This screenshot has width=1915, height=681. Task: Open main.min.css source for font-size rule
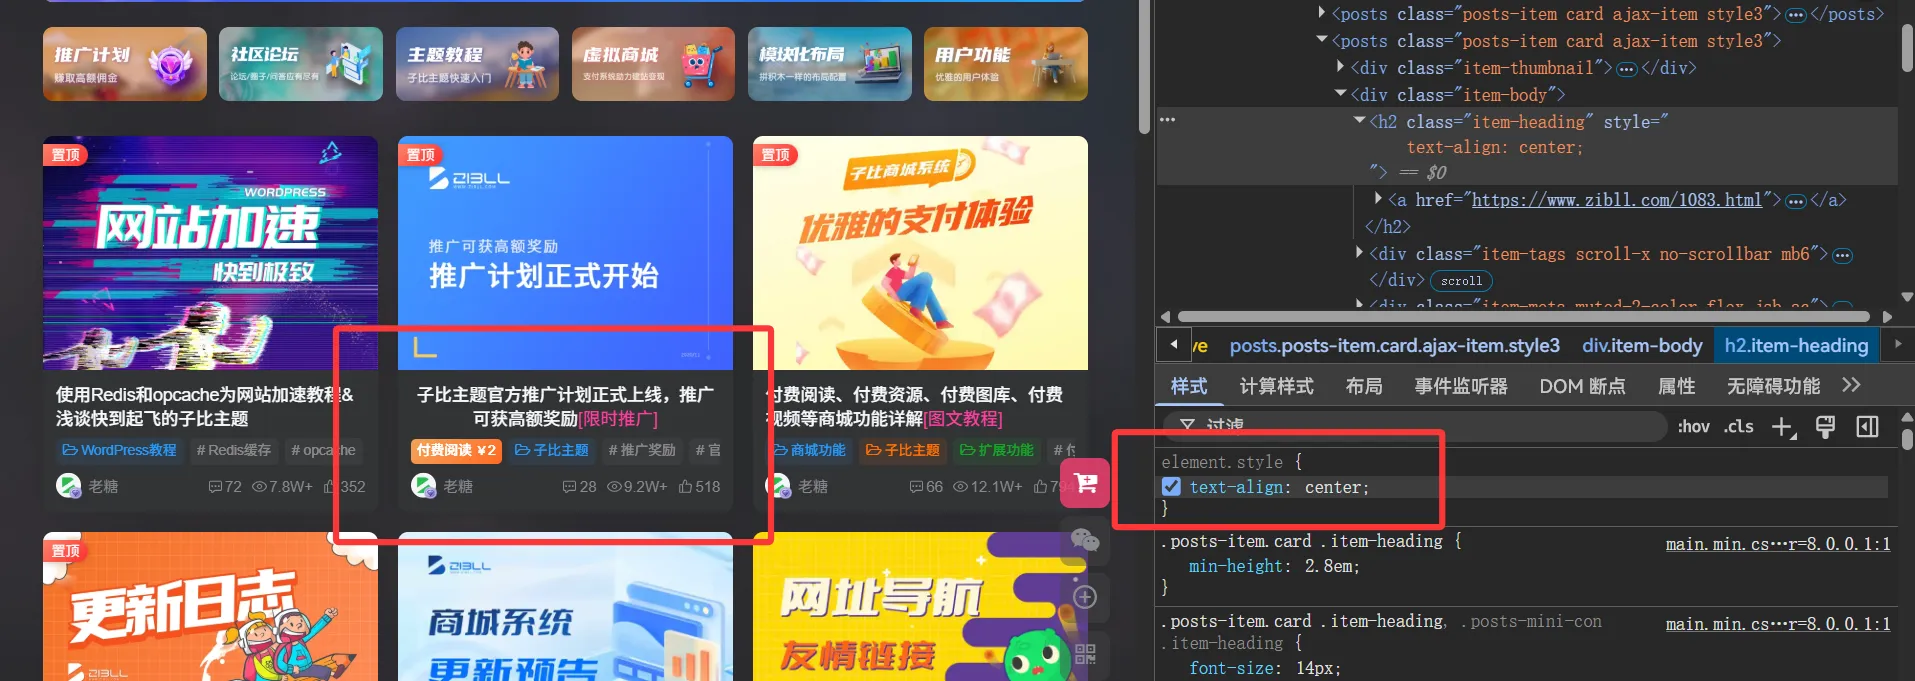1778,624
